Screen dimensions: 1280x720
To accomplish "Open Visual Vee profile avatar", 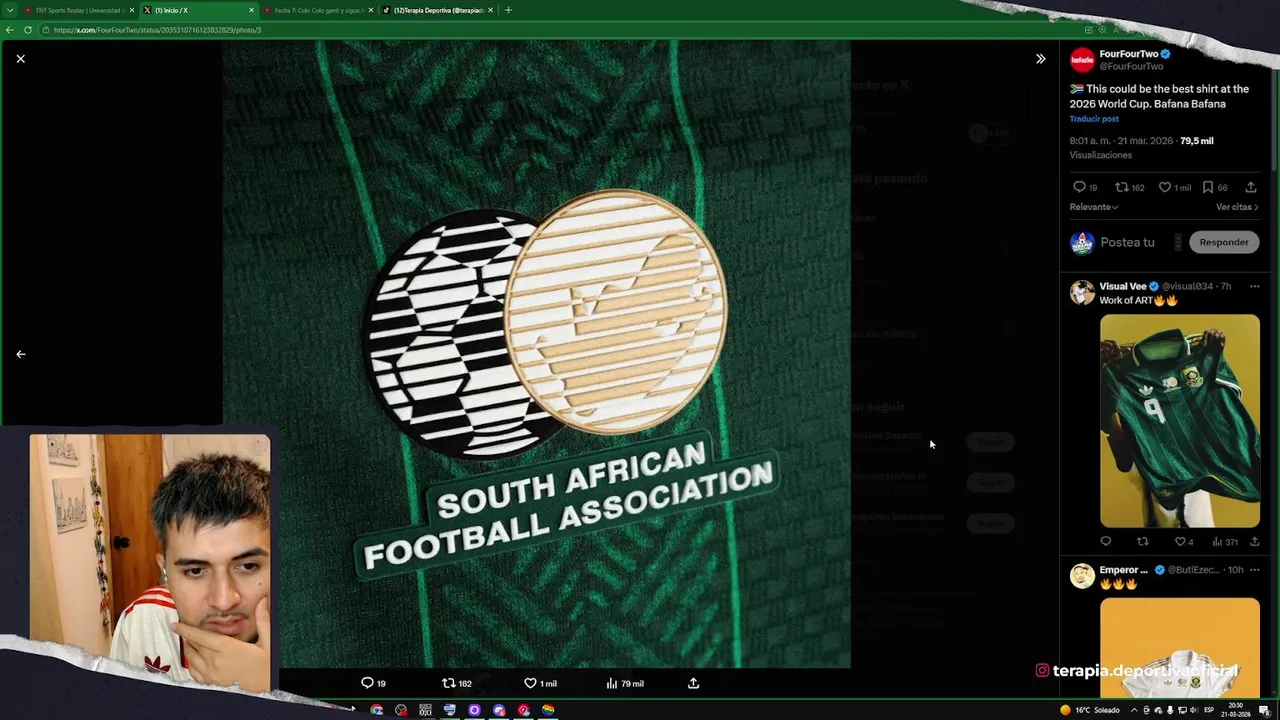I will [x=1082, y=292].
